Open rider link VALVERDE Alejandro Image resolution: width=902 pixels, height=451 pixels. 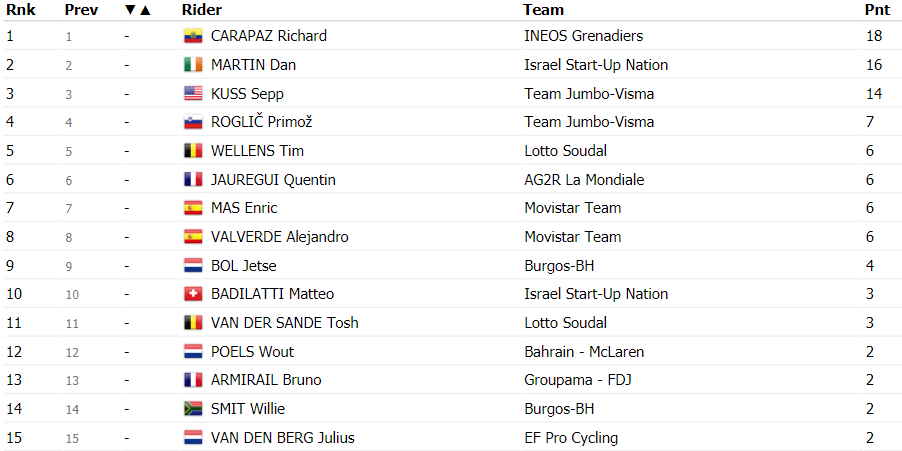pos(280,236)
